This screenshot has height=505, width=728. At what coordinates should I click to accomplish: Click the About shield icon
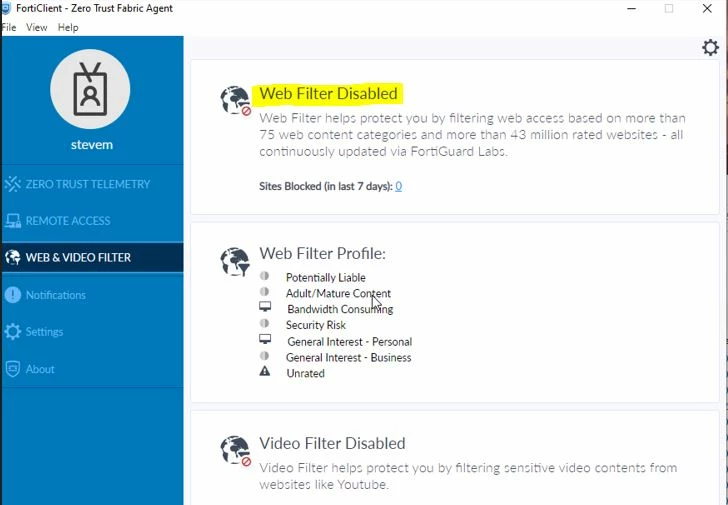(x=13, y=369)
